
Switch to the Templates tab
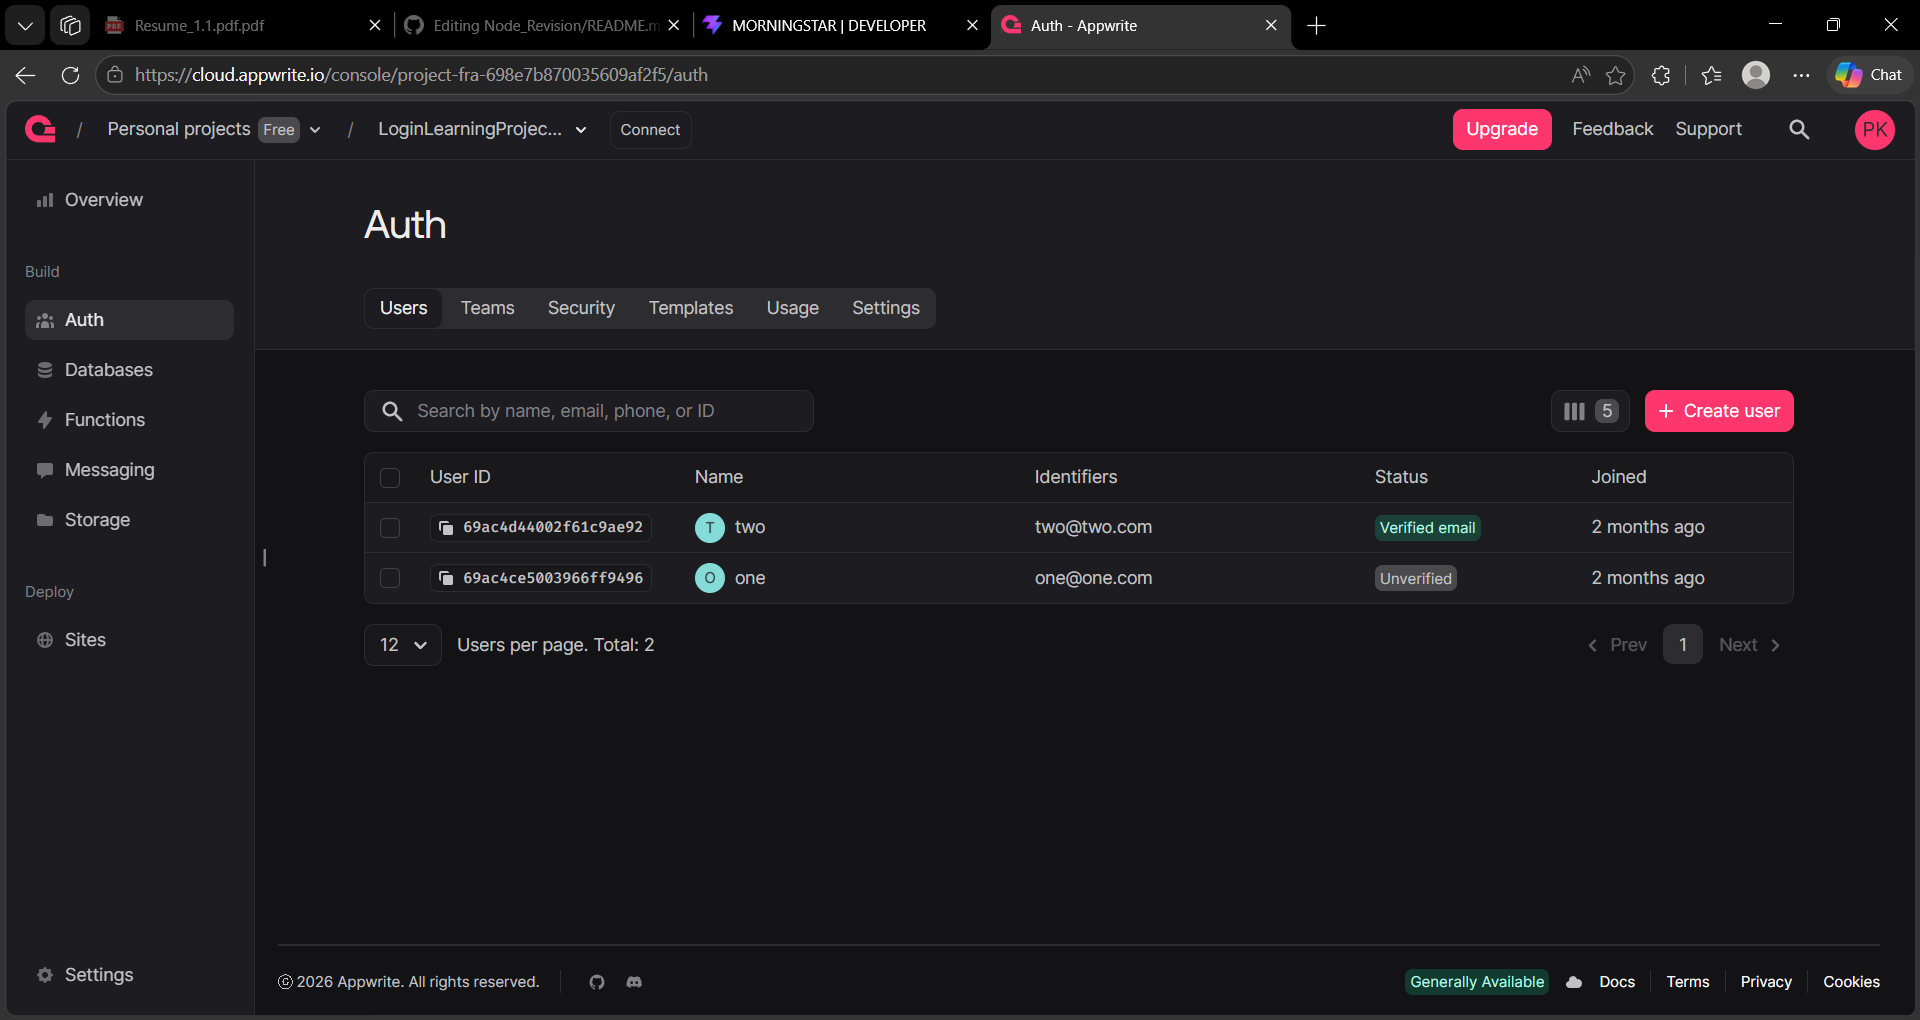(691, 308)
